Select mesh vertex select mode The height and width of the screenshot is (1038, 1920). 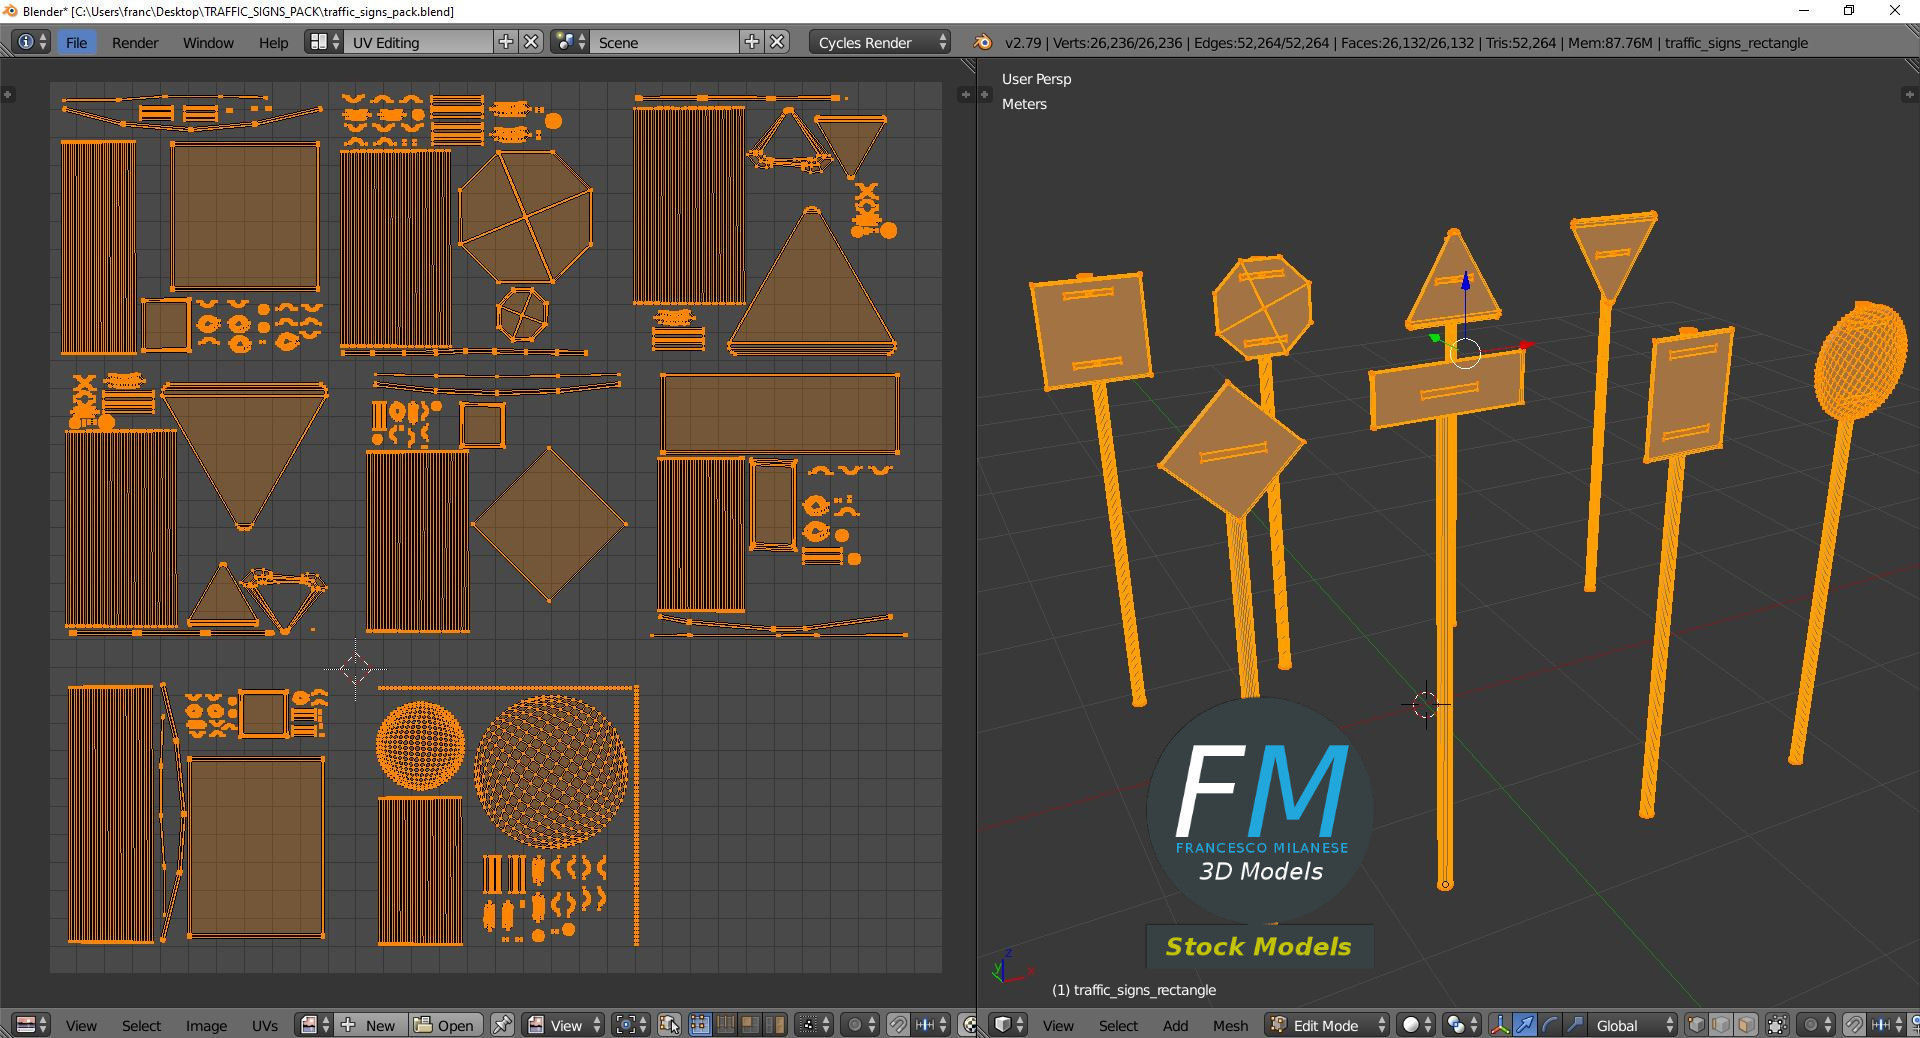tap(1696, 1025)
